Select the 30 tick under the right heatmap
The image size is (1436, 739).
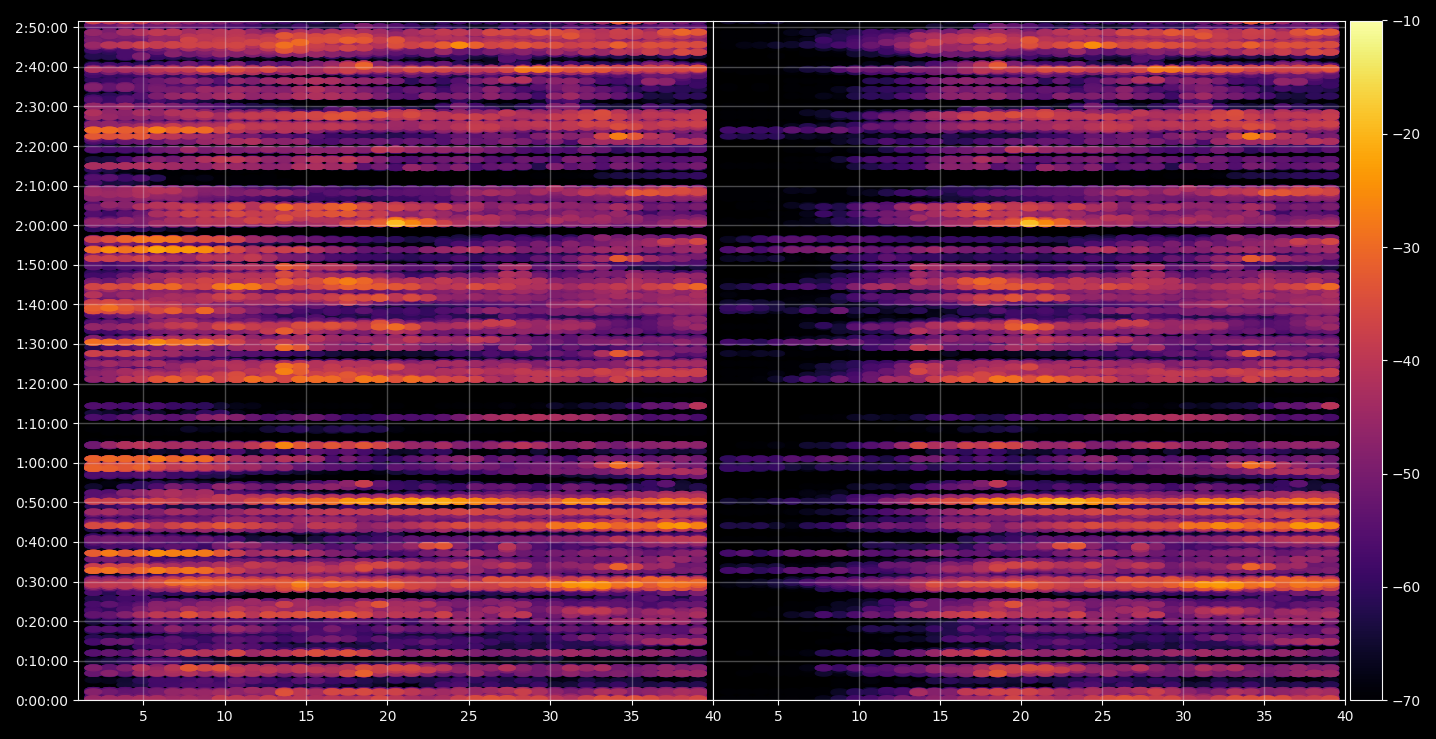tap(1184, 716)
